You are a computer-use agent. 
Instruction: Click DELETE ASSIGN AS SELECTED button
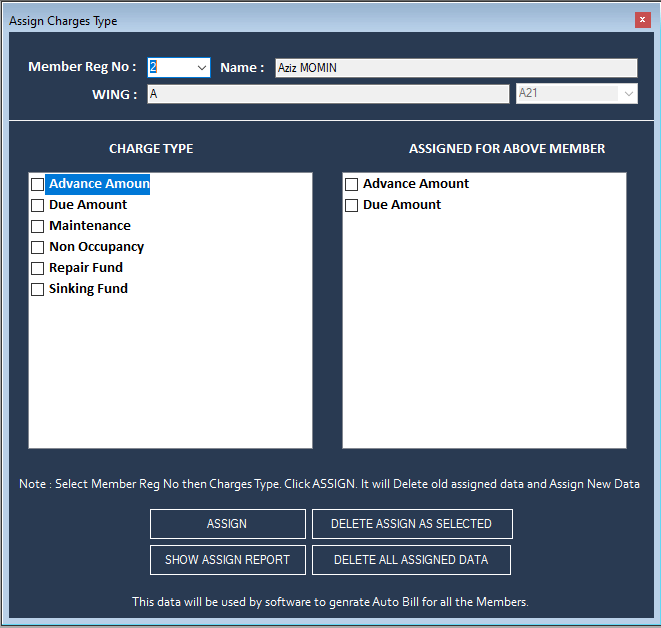tap(412, 524)
